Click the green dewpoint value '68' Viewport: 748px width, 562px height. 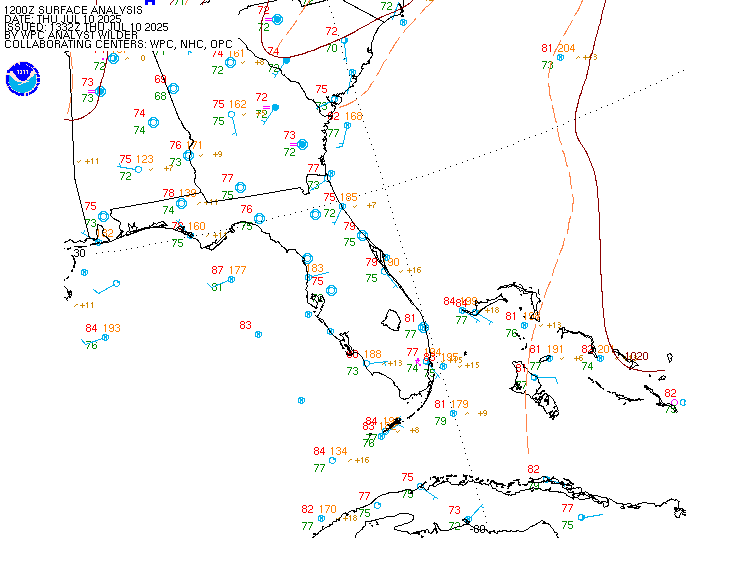160,96
